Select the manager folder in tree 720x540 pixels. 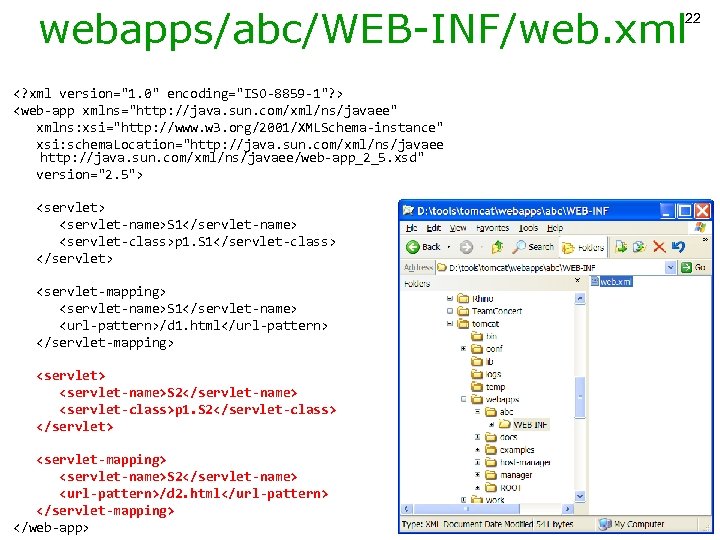[509, 475]
